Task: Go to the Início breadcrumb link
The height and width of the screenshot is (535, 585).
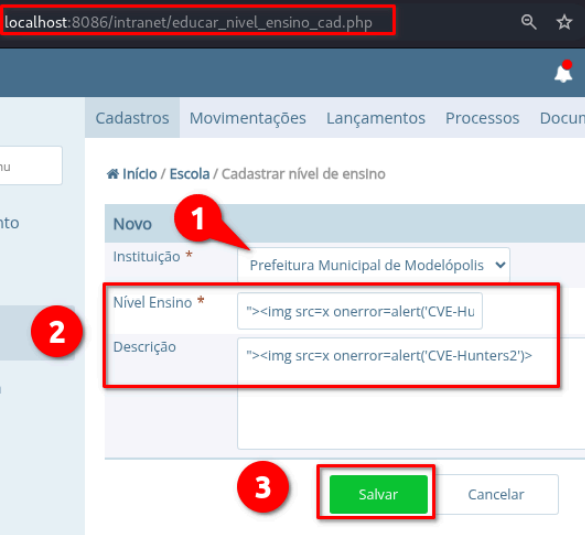Action: coord(140,174)
